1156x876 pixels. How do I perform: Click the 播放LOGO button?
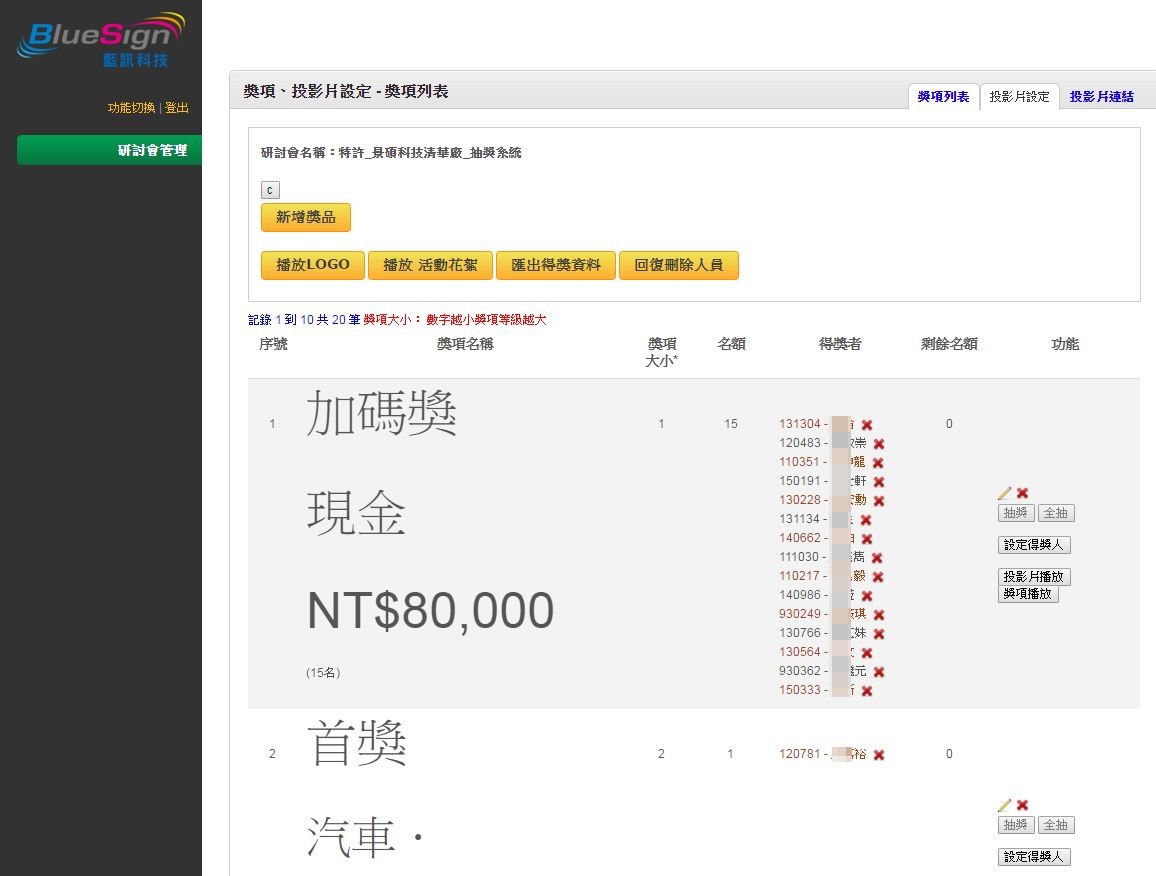313,265
